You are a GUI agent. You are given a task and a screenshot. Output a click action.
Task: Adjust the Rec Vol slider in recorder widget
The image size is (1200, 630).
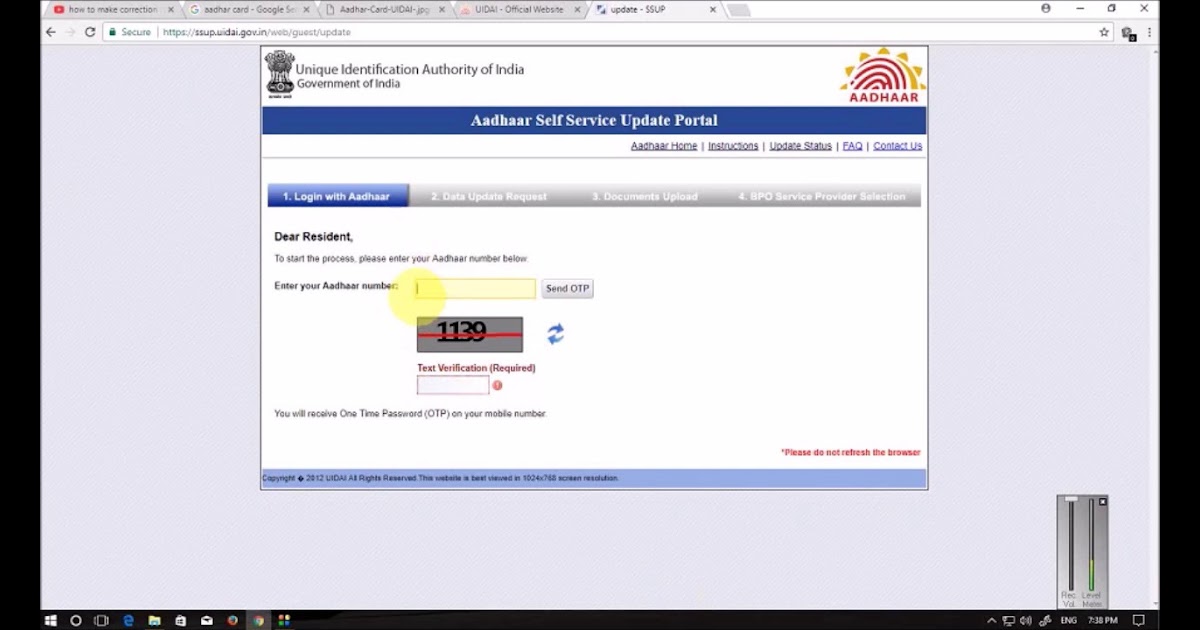tap(1071, 545)
